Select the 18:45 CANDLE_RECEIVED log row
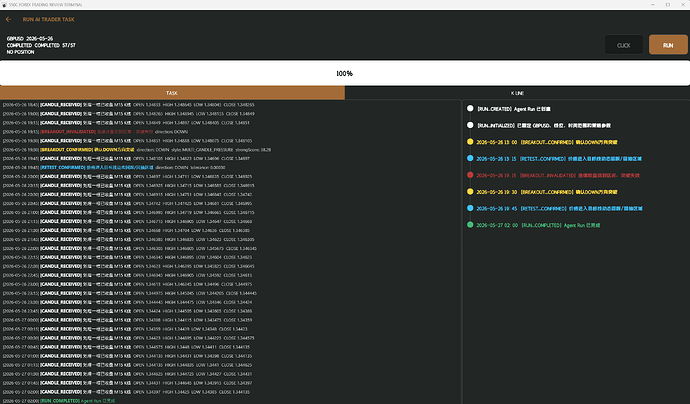The width and height of the screenshot is (690, 404). click(128, 105)
